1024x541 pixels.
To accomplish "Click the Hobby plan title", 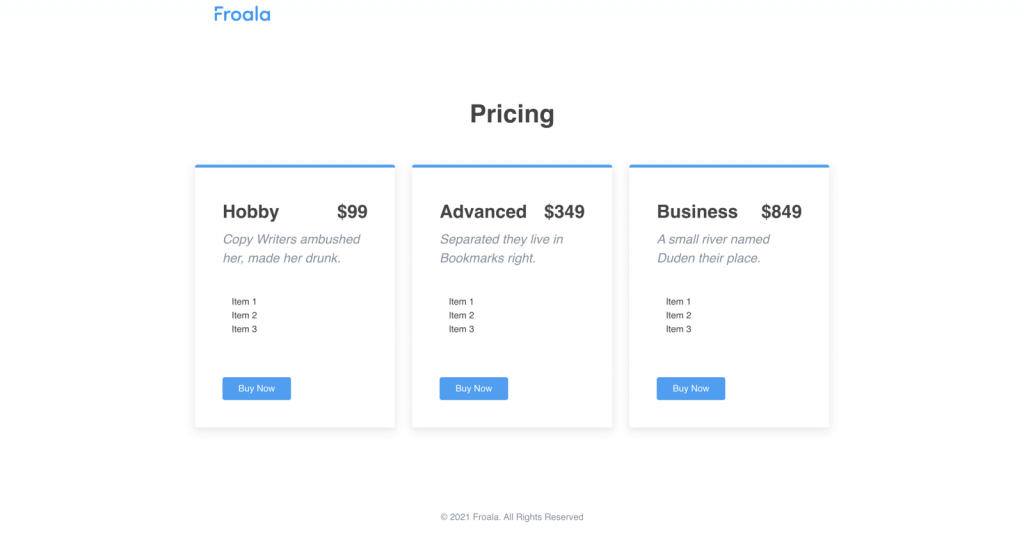I will [251, 212].
